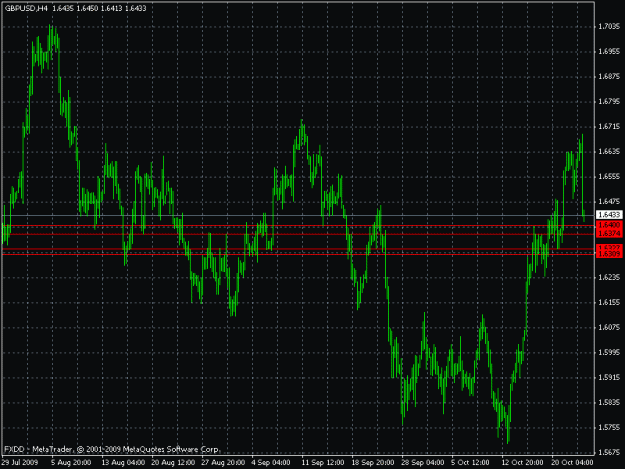Click the 27 Aug 20:00 time label
Image resolution: width=625 pixels, height=469 pixels.
click(223, 463)
